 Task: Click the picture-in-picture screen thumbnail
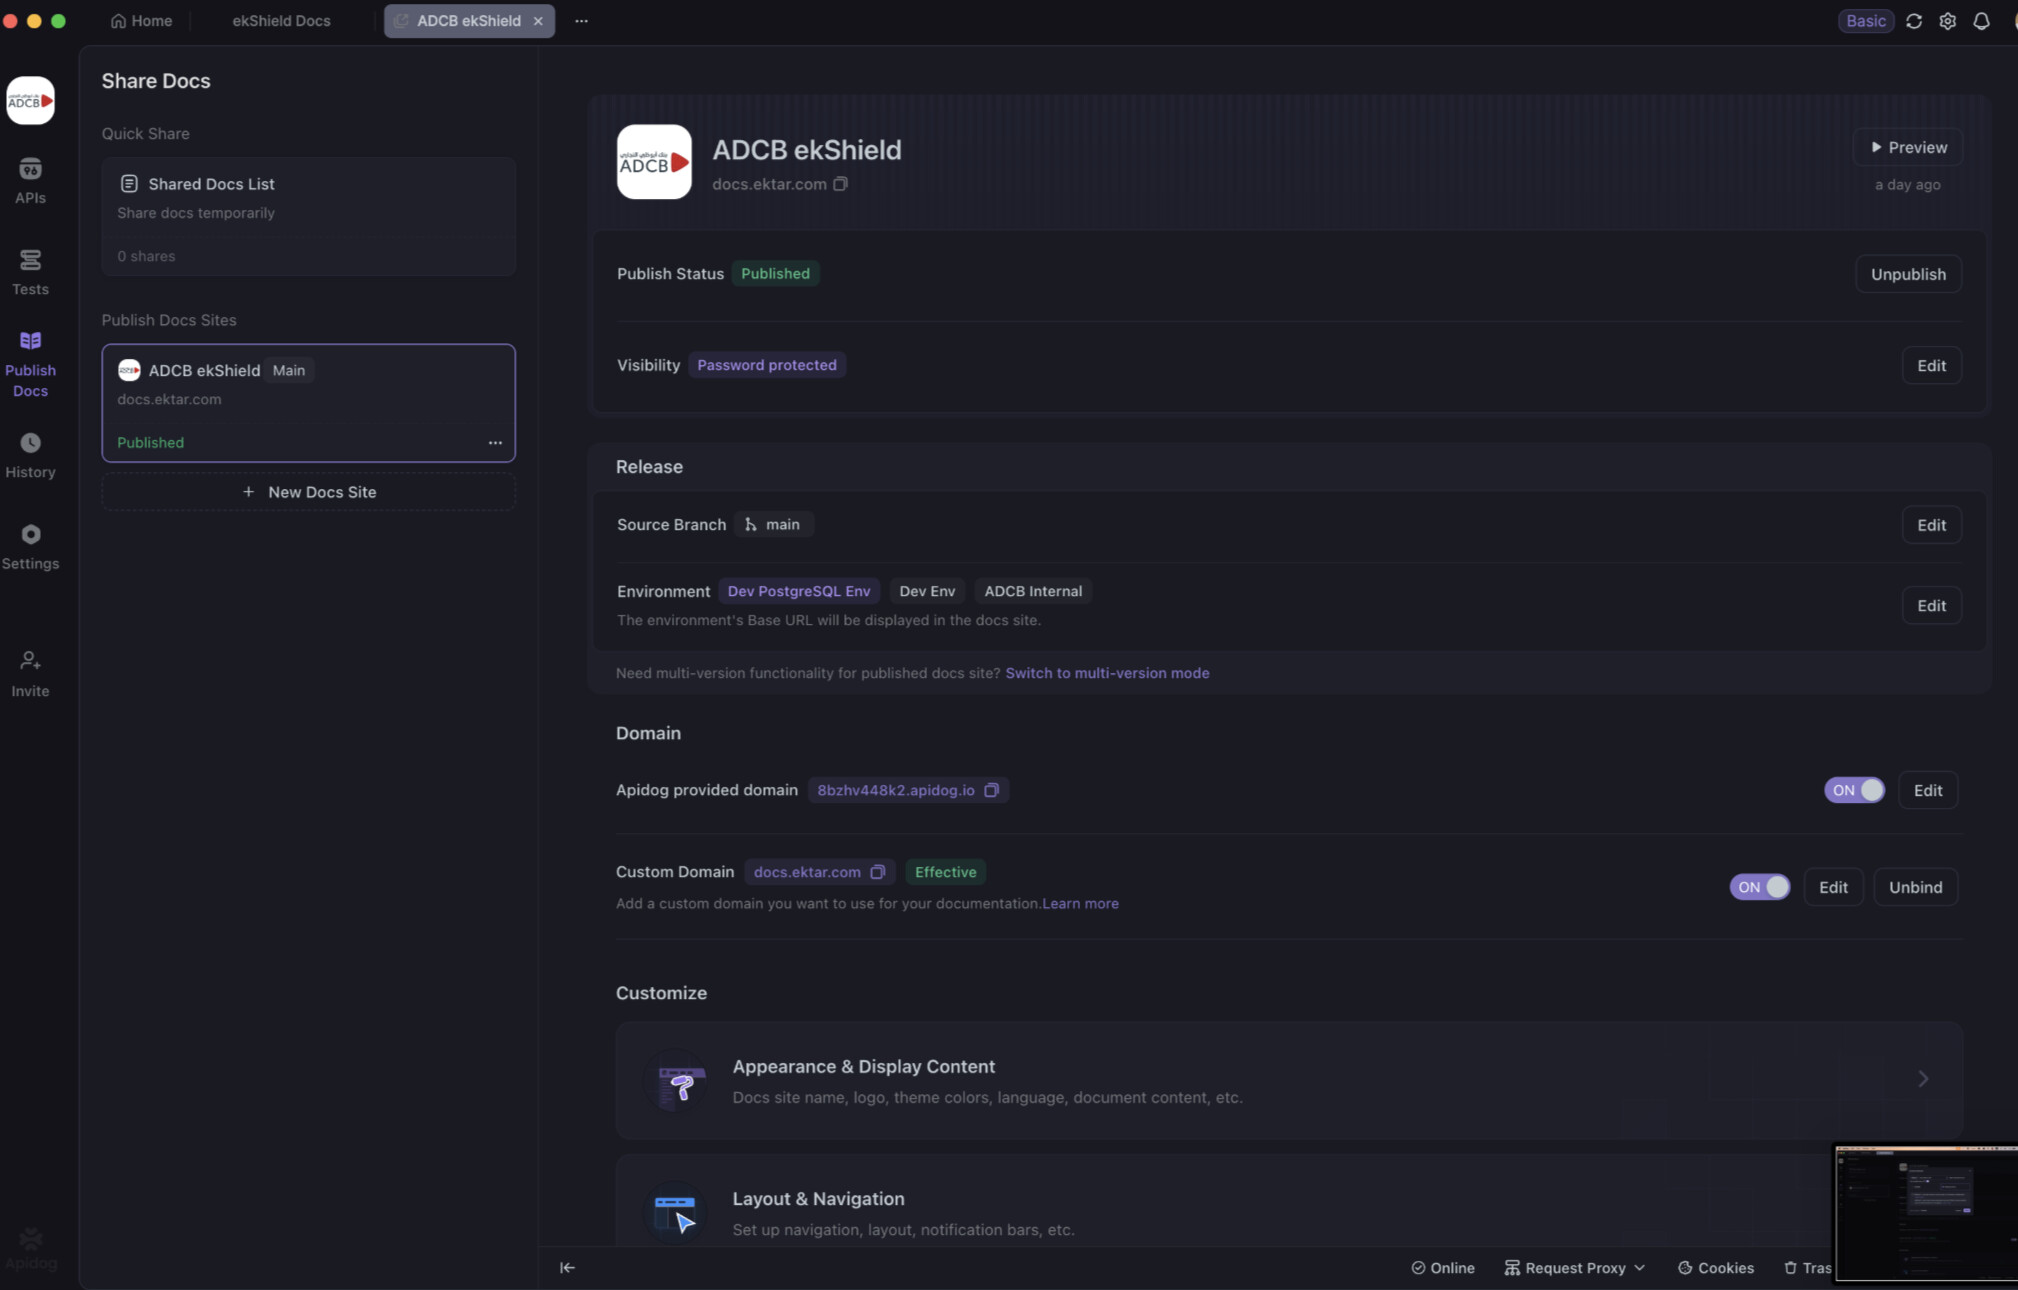(x=1925, y=1212)
